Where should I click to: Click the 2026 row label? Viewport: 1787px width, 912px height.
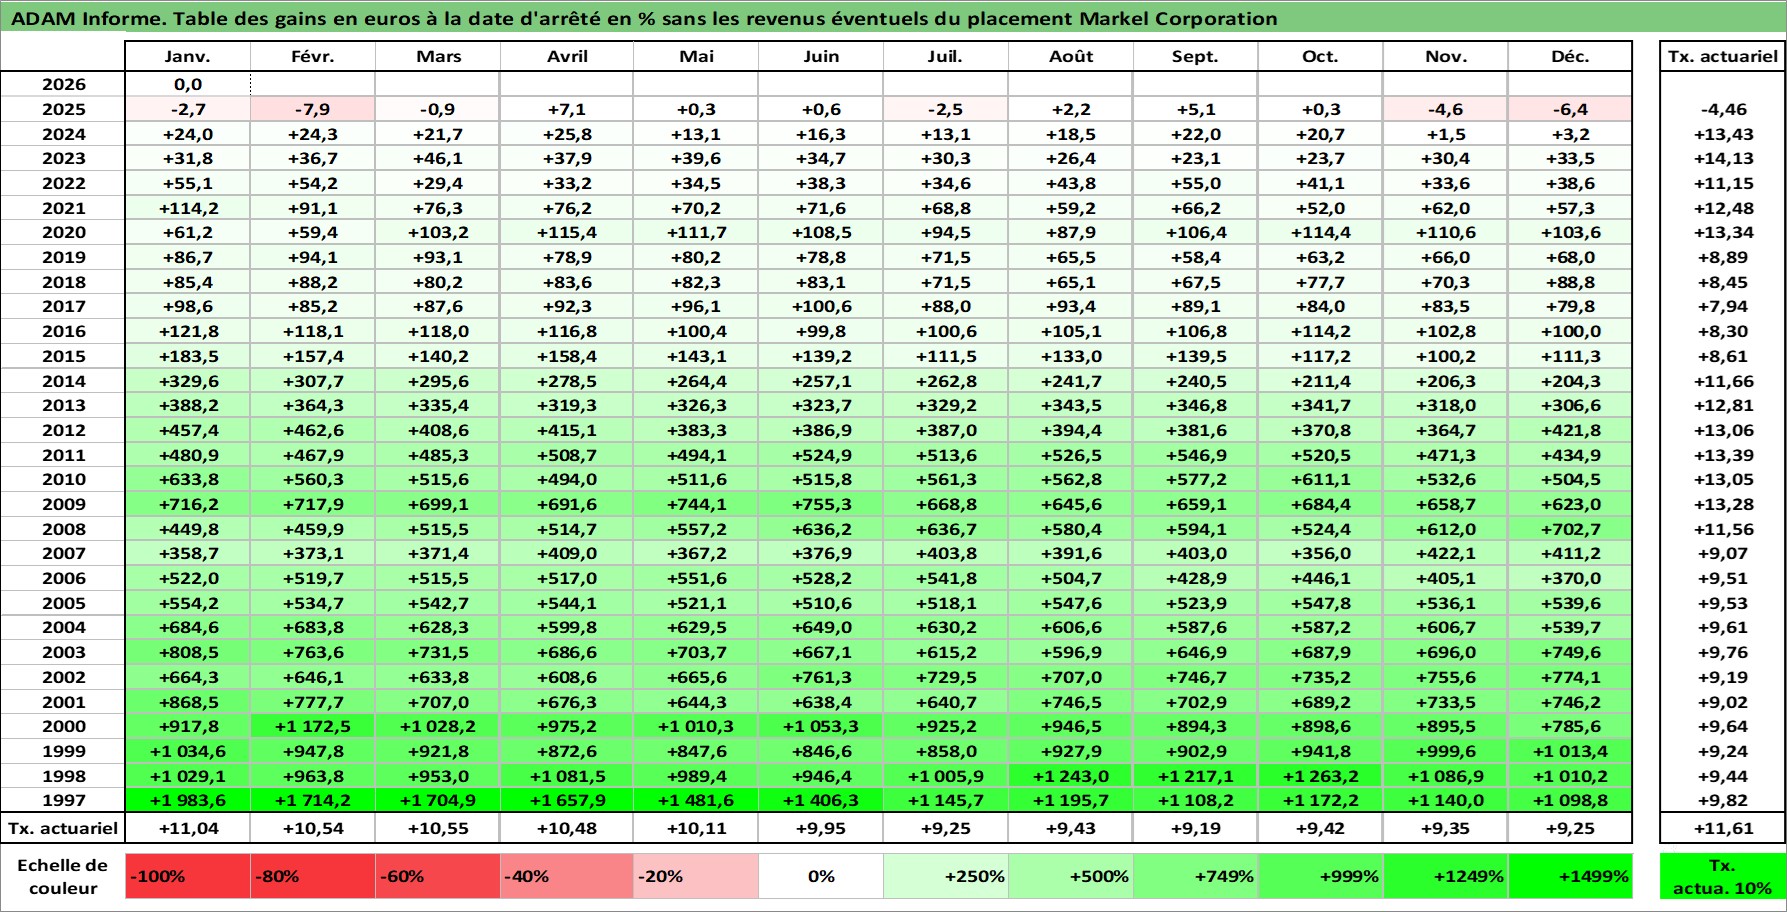(x=63, y=85)
